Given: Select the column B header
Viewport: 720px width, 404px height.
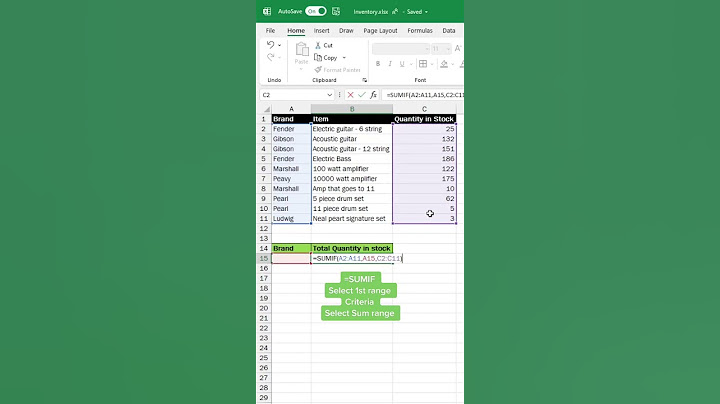Looking at the screenshot, I should 352,109.
